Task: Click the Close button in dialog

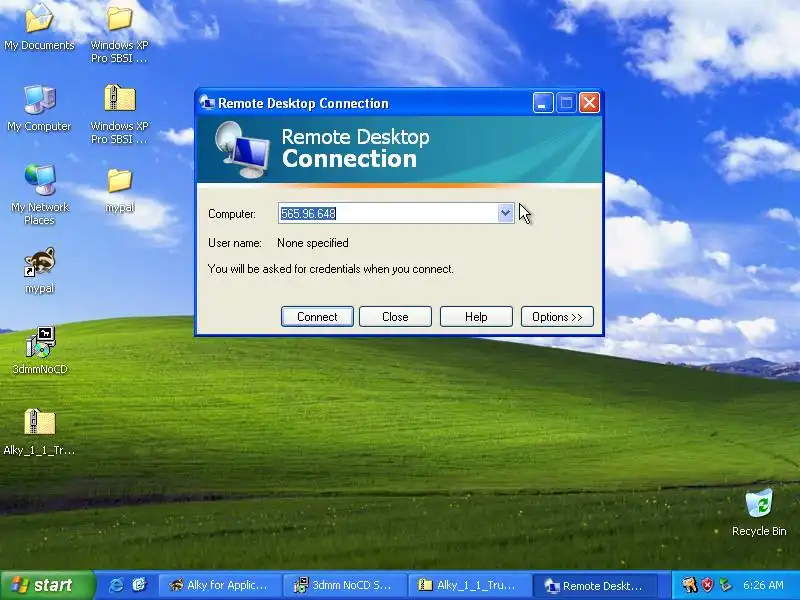Action: click(395, 317)
